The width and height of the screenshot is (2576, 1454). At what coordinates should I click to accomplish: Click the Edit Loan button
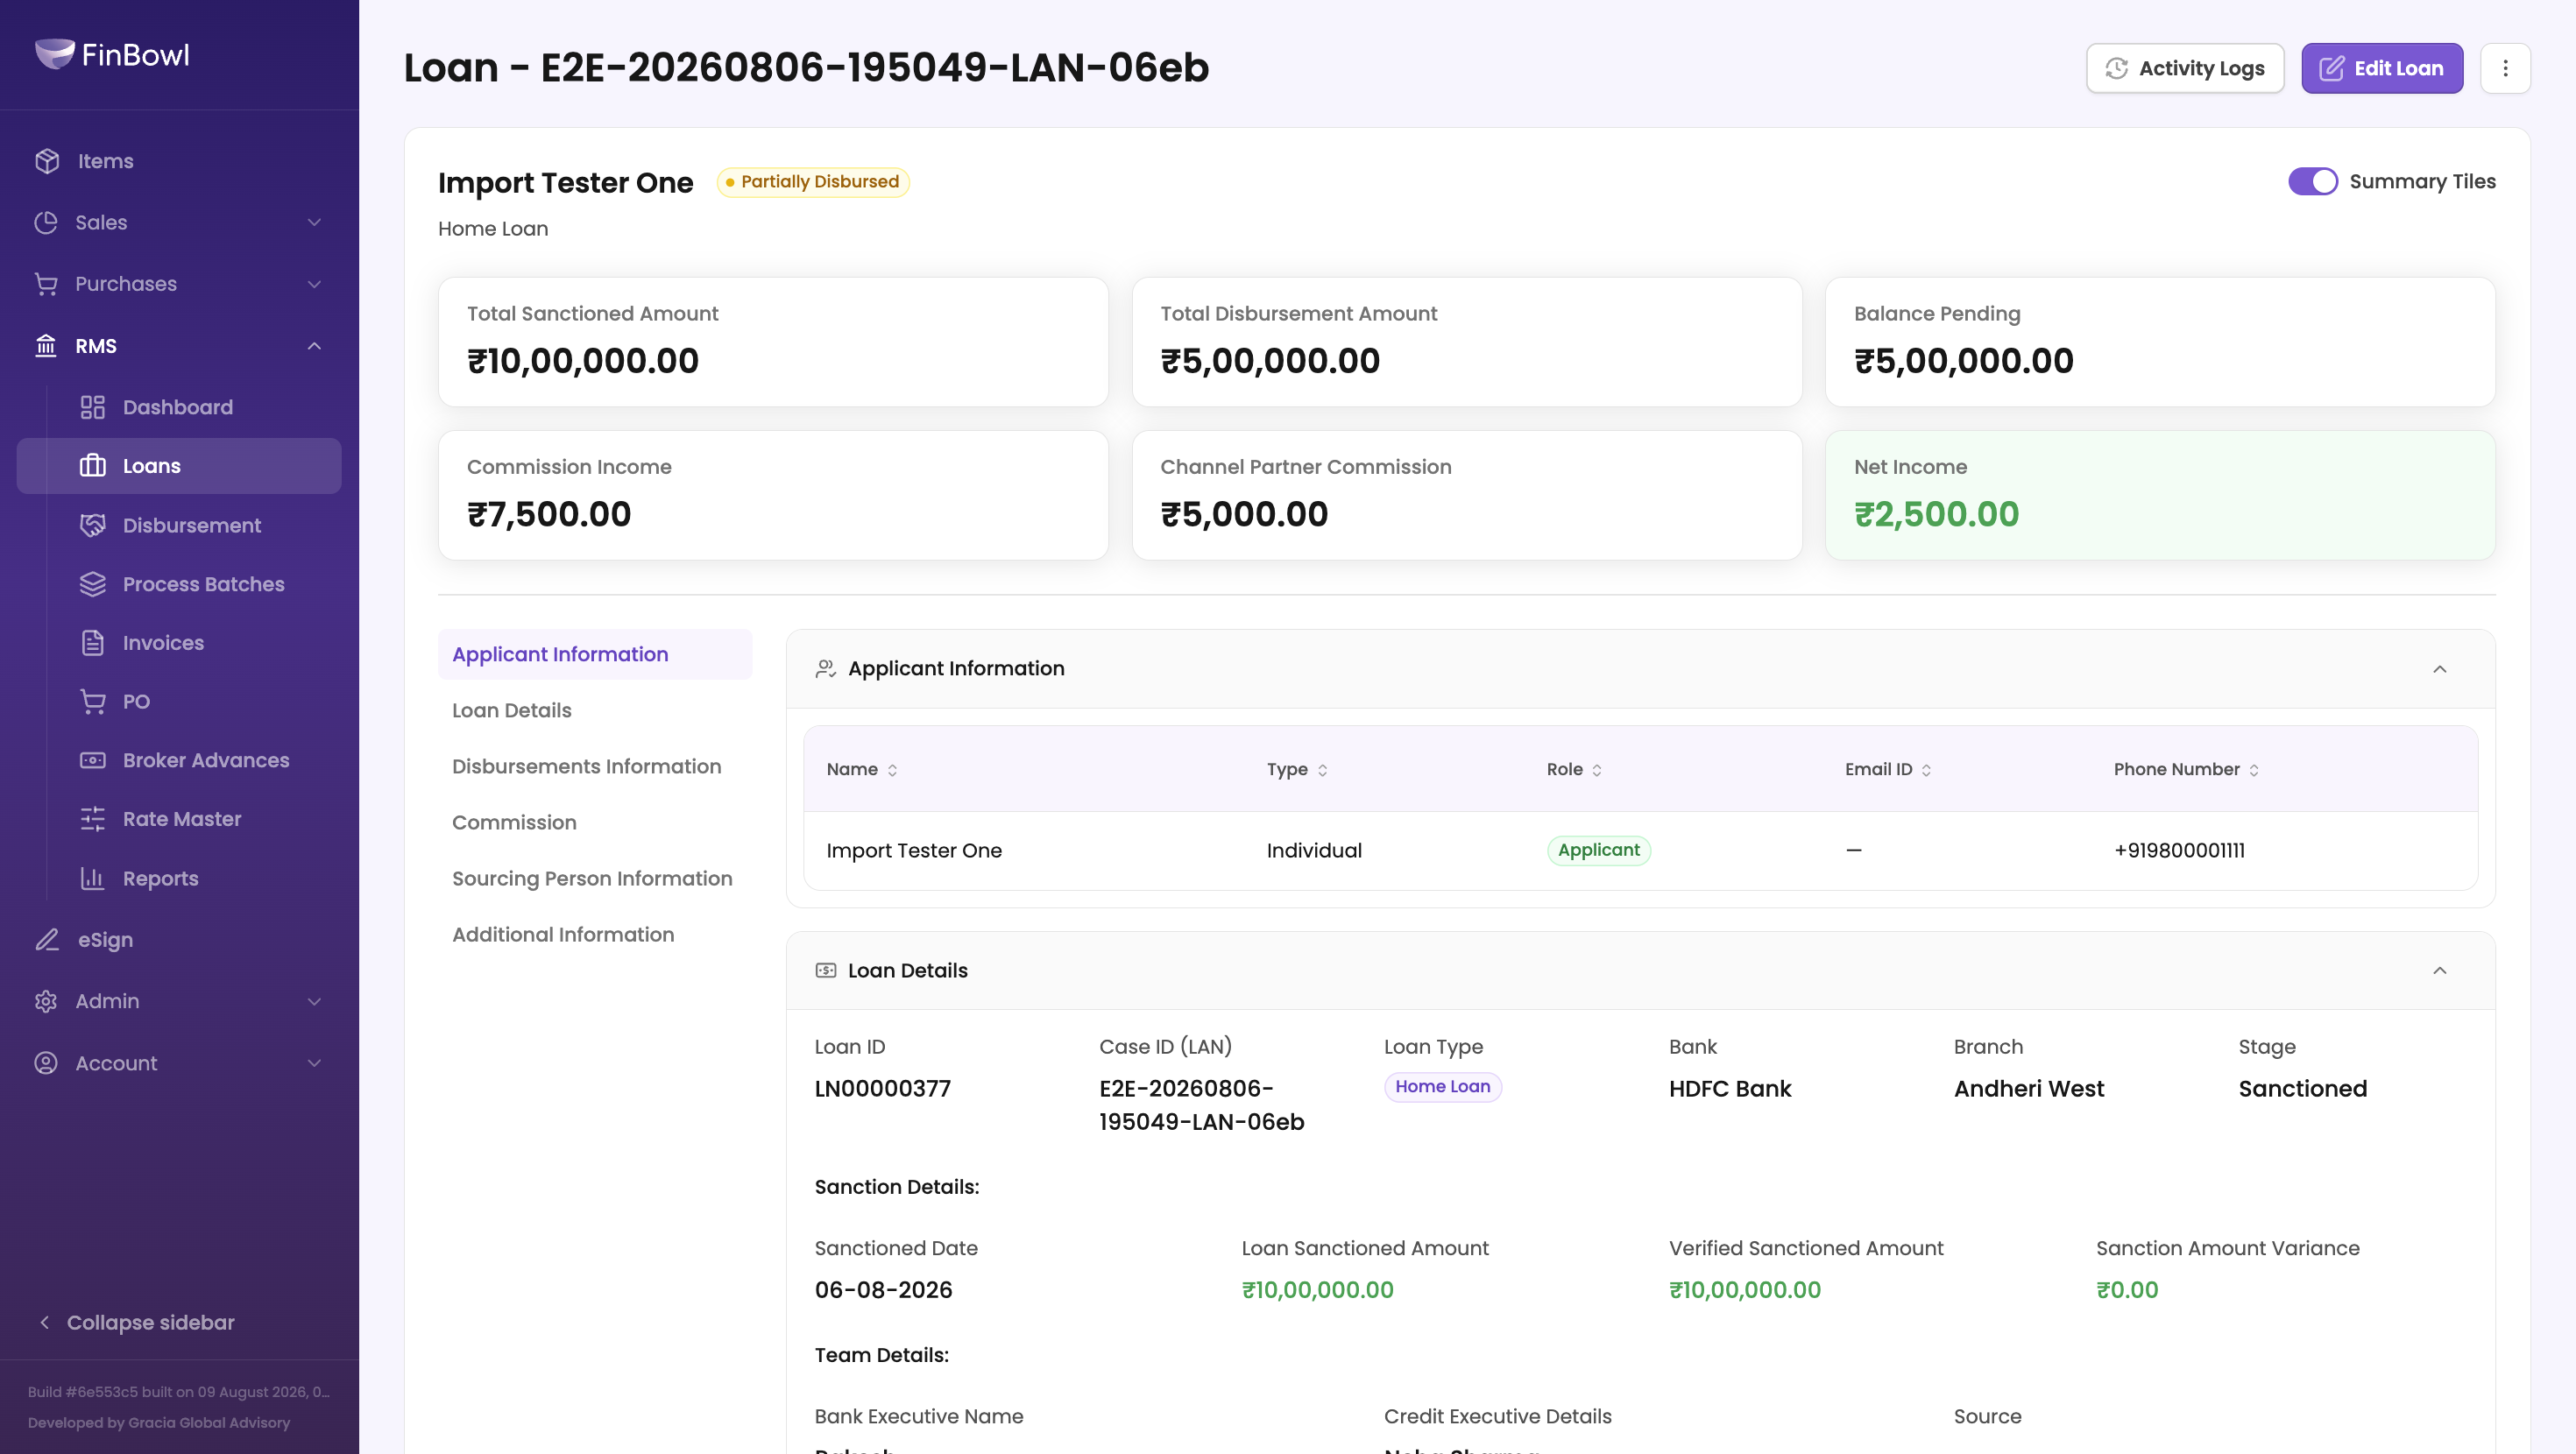[x=2382, y=68]
